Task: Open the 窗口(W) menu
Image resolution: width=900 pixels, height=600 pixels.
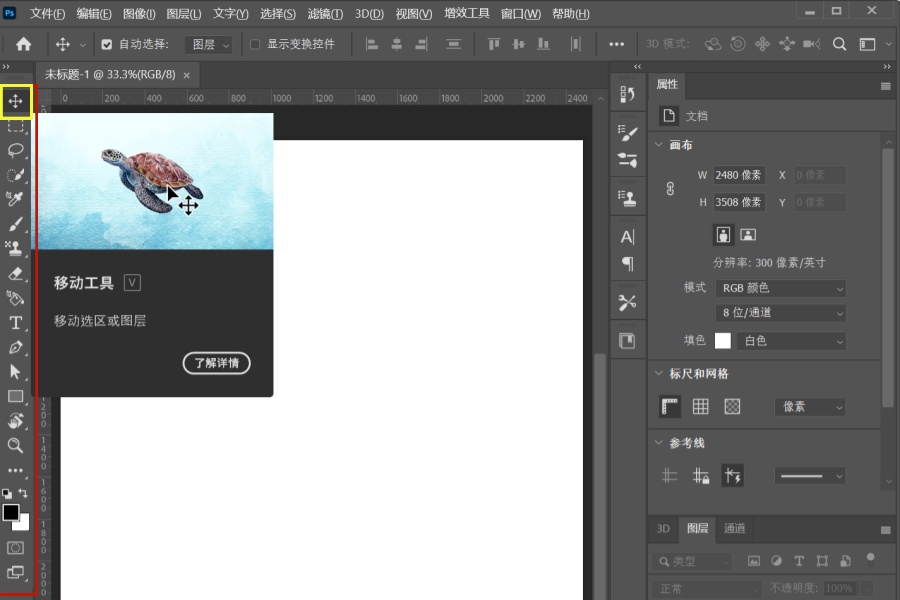Action: pyautogui.click(x=521, y=13)
